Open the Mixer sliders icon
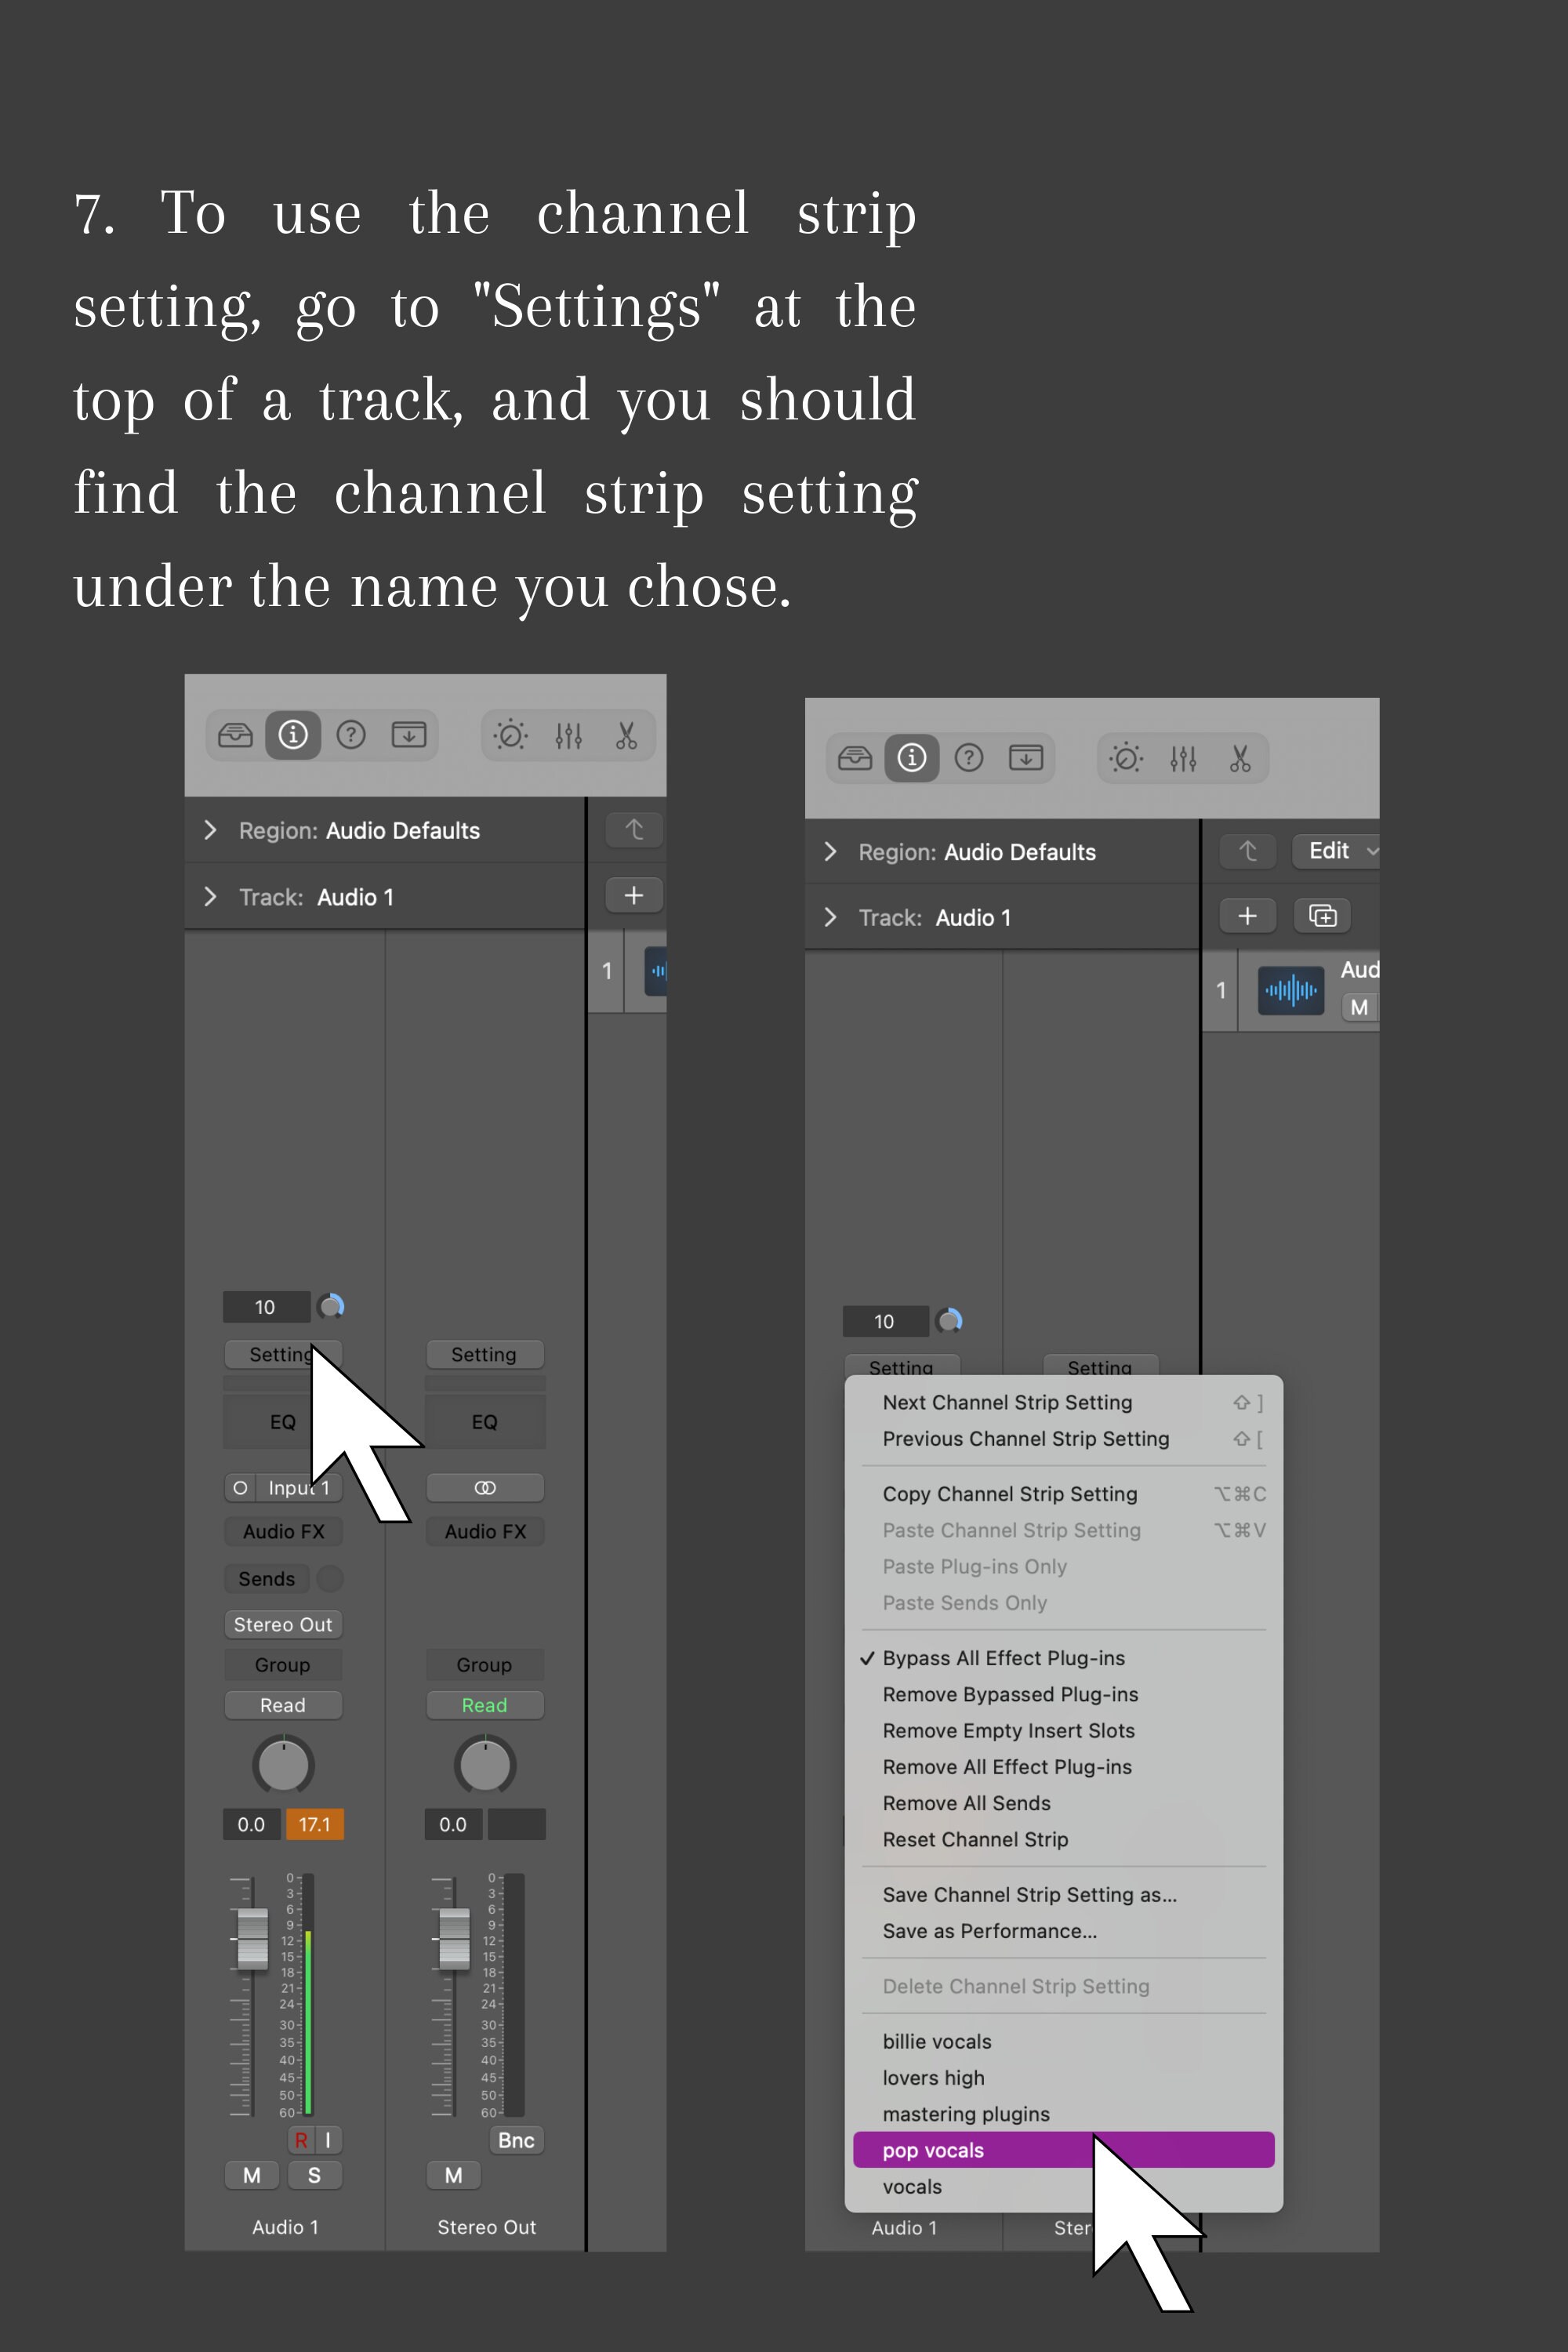 (x=568, y=735)
